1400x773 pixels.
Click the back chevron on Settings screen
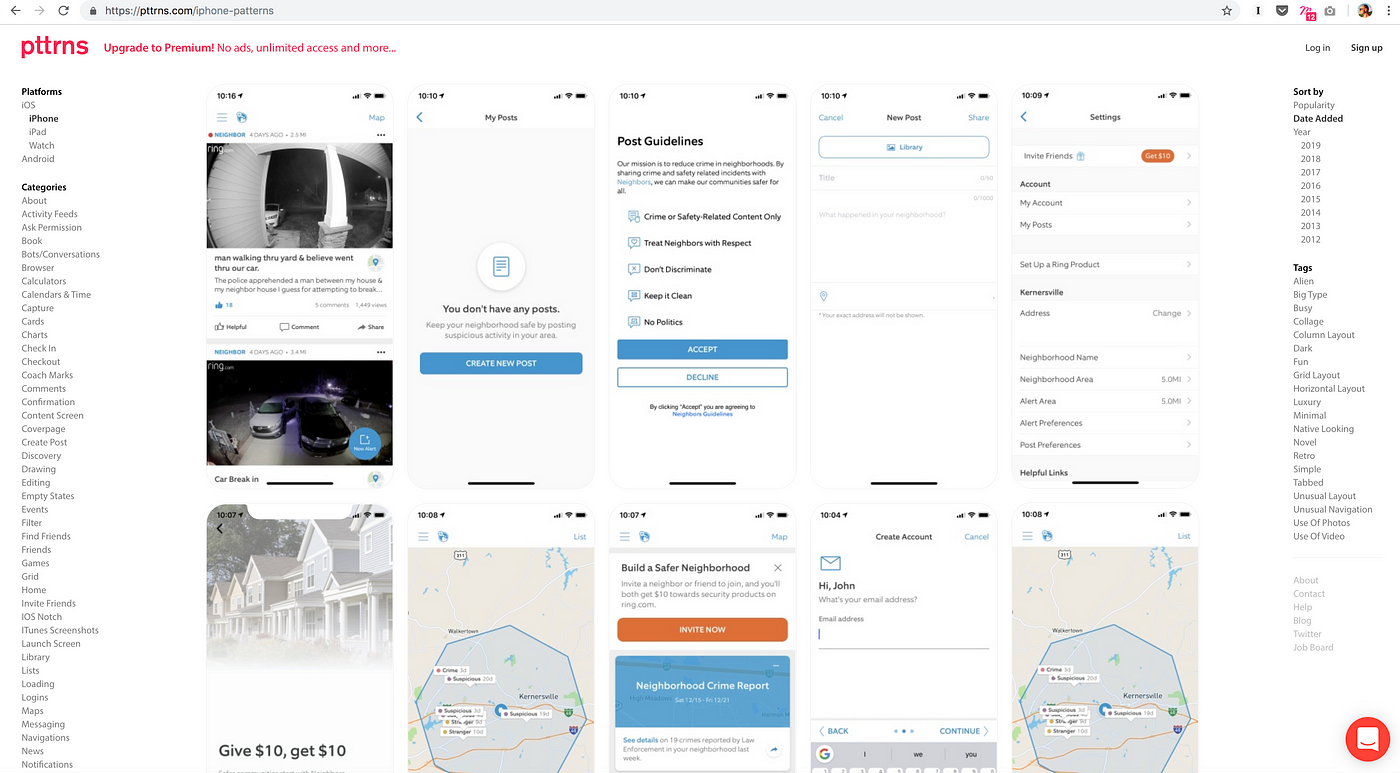[x=1023, y=117]
